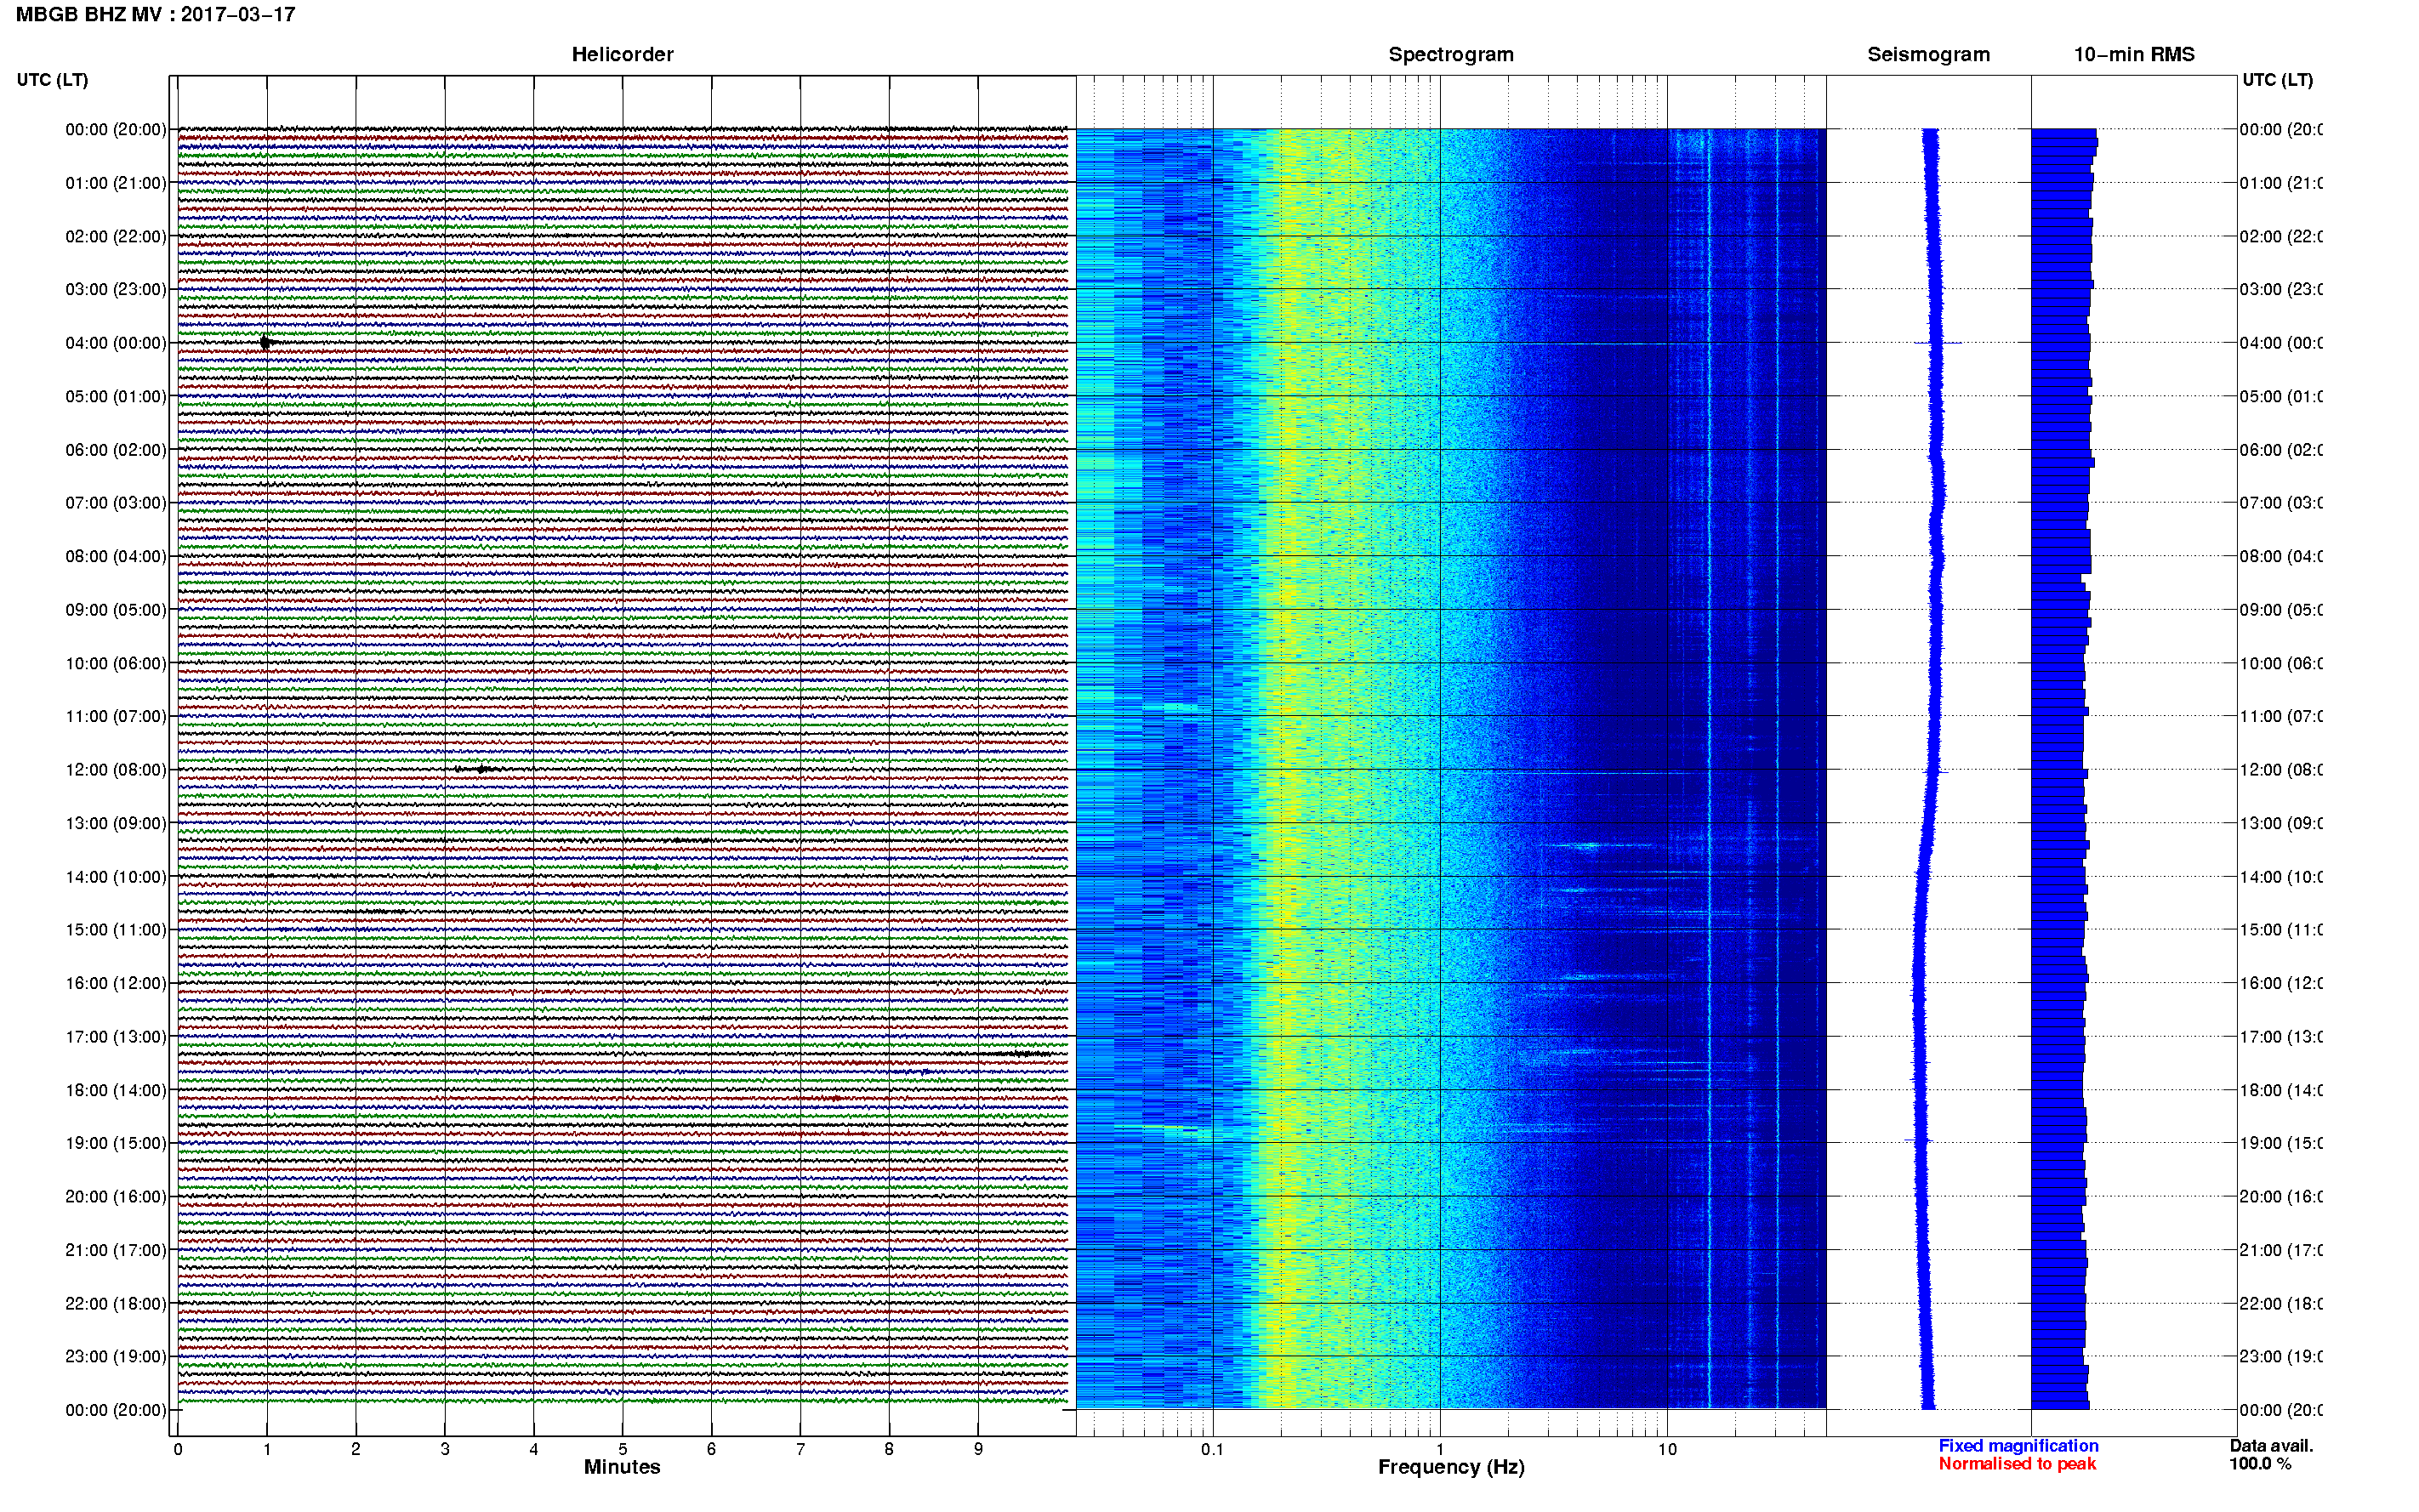The width and height of the screenshot is (2419, 1512).
Task: Click the blue 'Fixed magnification' legend text
Action: pyautogui.click(x=2018, y=1446)
